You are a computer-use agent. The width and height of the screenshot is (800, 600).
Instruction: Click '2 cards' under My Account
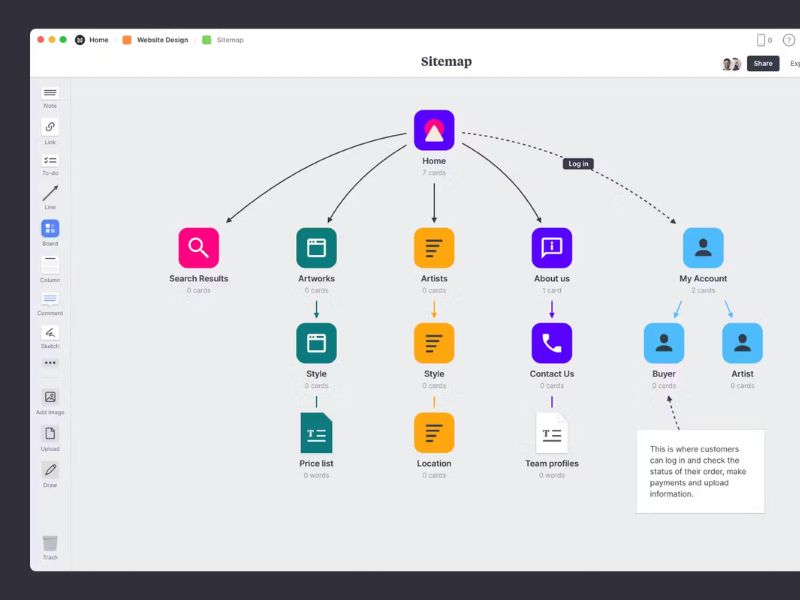703,290
